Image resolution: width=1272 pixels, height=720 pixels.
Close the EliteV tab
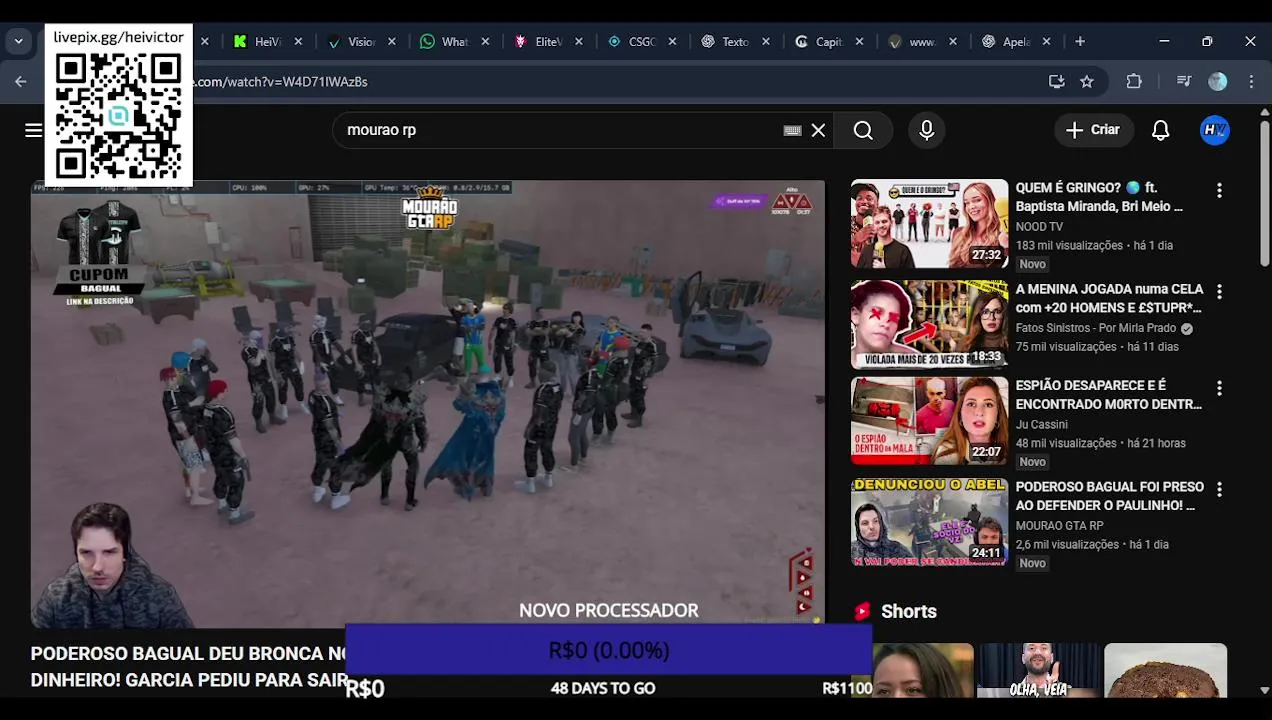579,42
